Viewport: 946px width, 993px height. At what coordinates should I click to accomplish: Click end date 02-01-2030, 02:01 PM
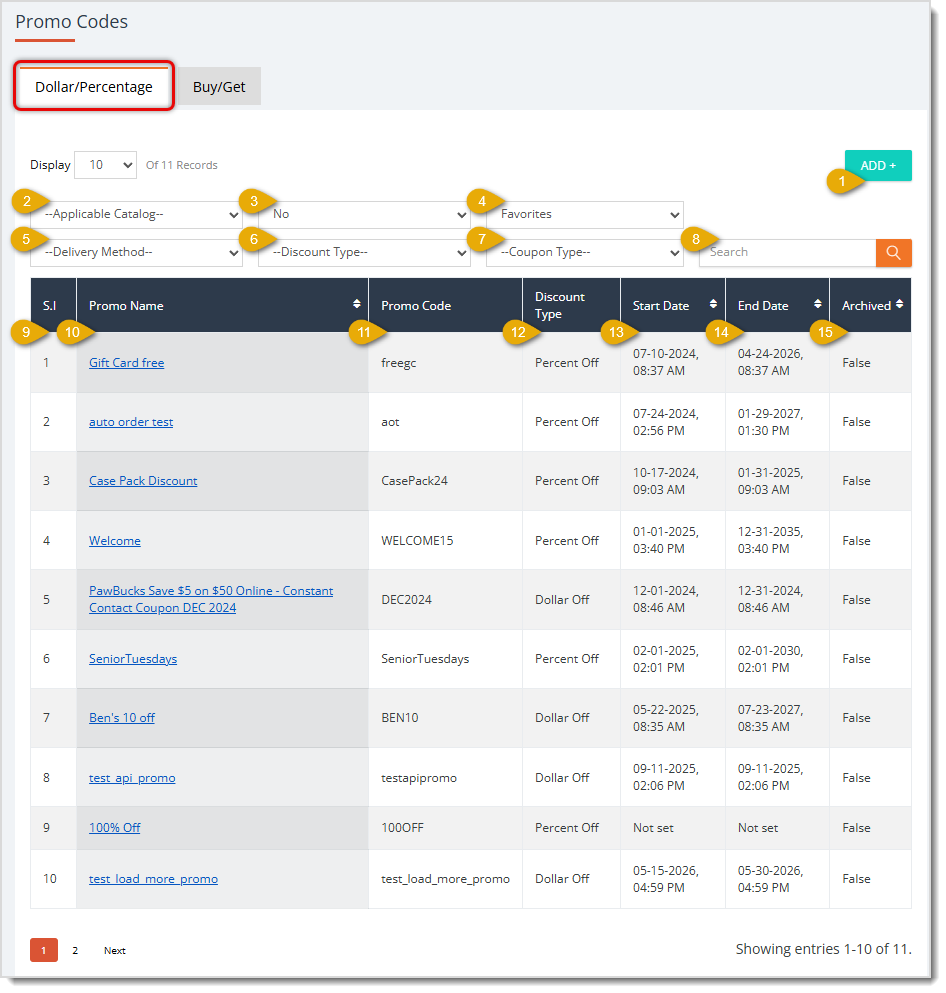pos(771,659)
